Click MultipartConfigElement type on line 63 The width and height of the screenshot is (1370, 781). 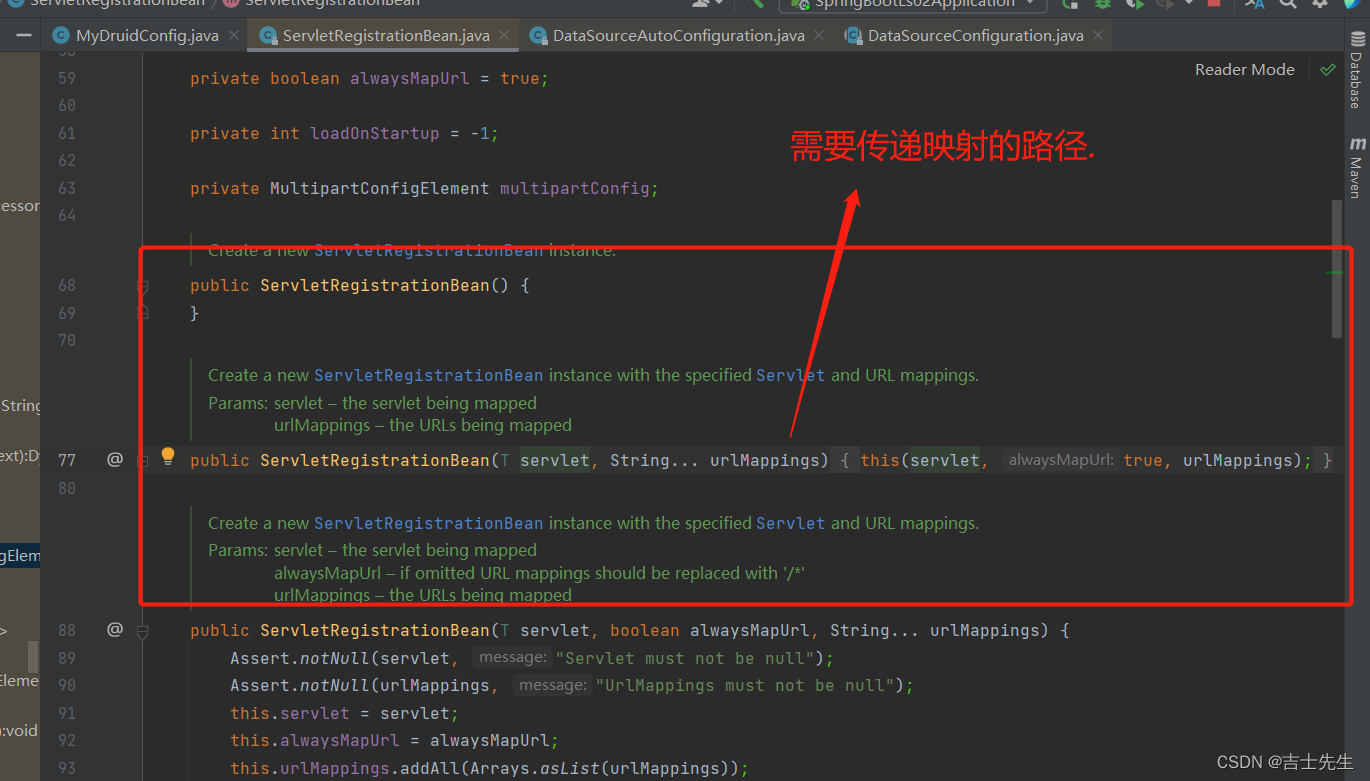pyautogui.click(x=380, y=188)
